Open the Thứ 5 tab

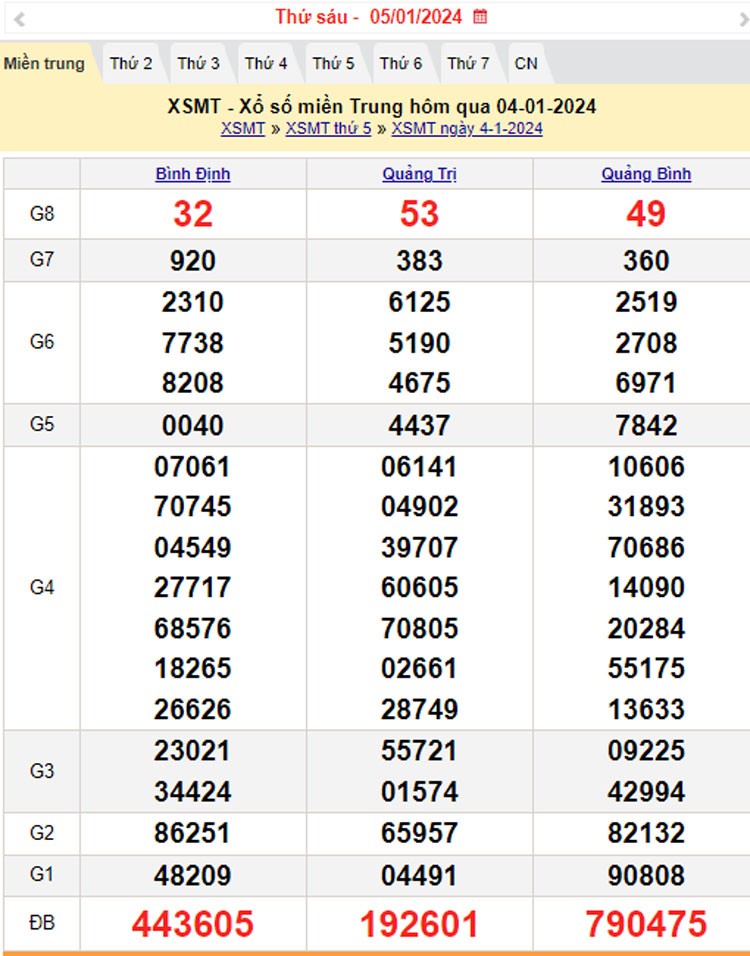pyautogui.click(x=333, y=63)
